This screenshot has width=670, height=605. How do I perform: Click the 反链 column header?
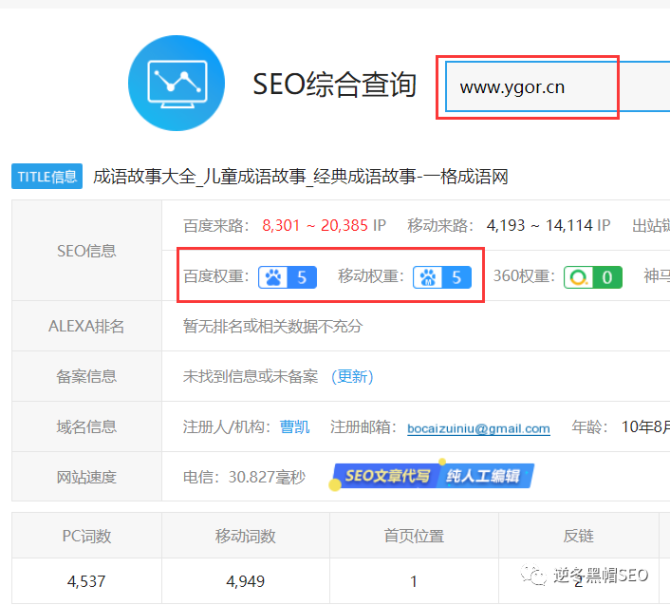pos(579,536)
